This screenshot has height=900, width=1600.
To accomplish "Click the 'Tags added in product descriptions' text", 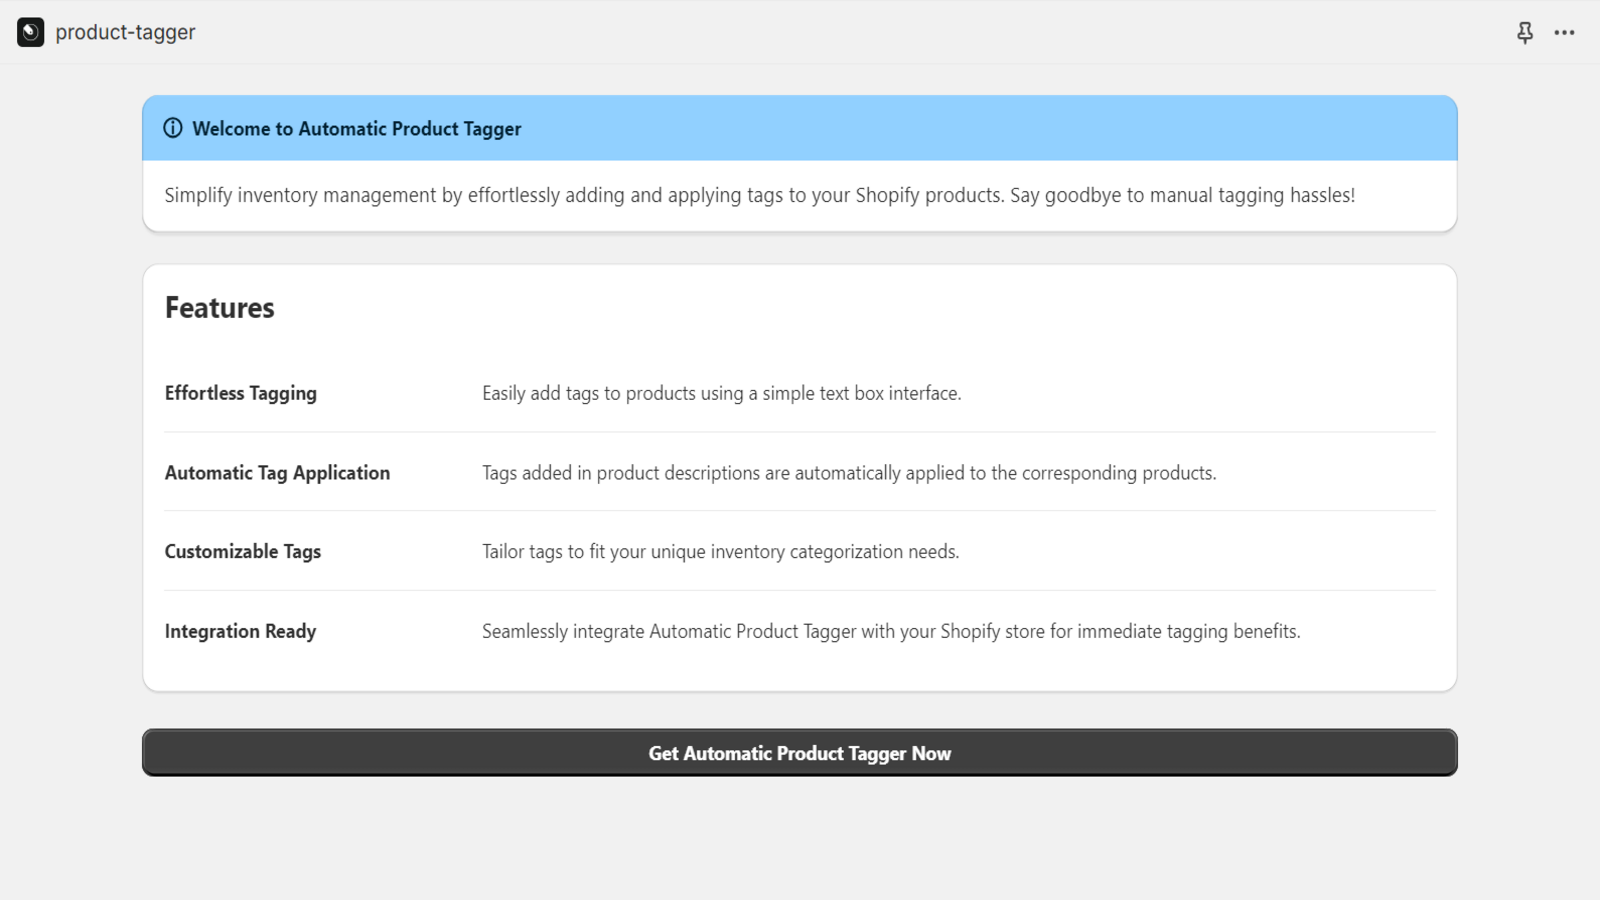I will pos(848,473).
